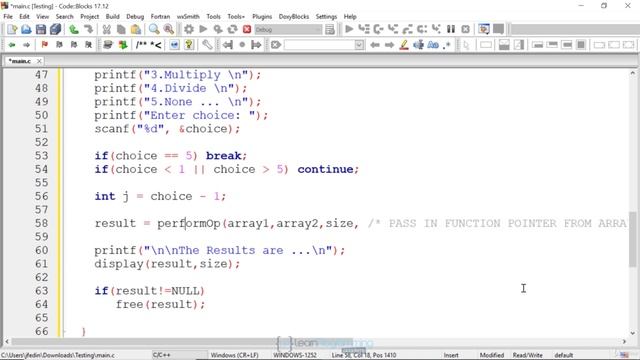Click 'display(result,size)' on line 61
The image size is (640, 360).
(164, 263)
